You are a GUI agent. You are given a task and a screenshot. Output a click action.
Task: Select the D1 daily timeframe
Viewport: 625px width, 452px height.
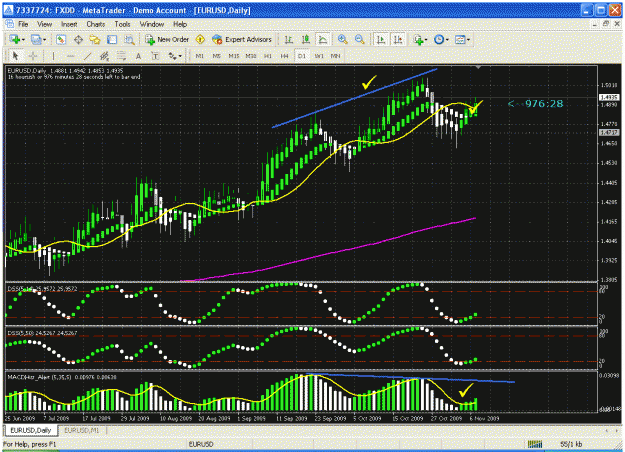tap(302, 56)
